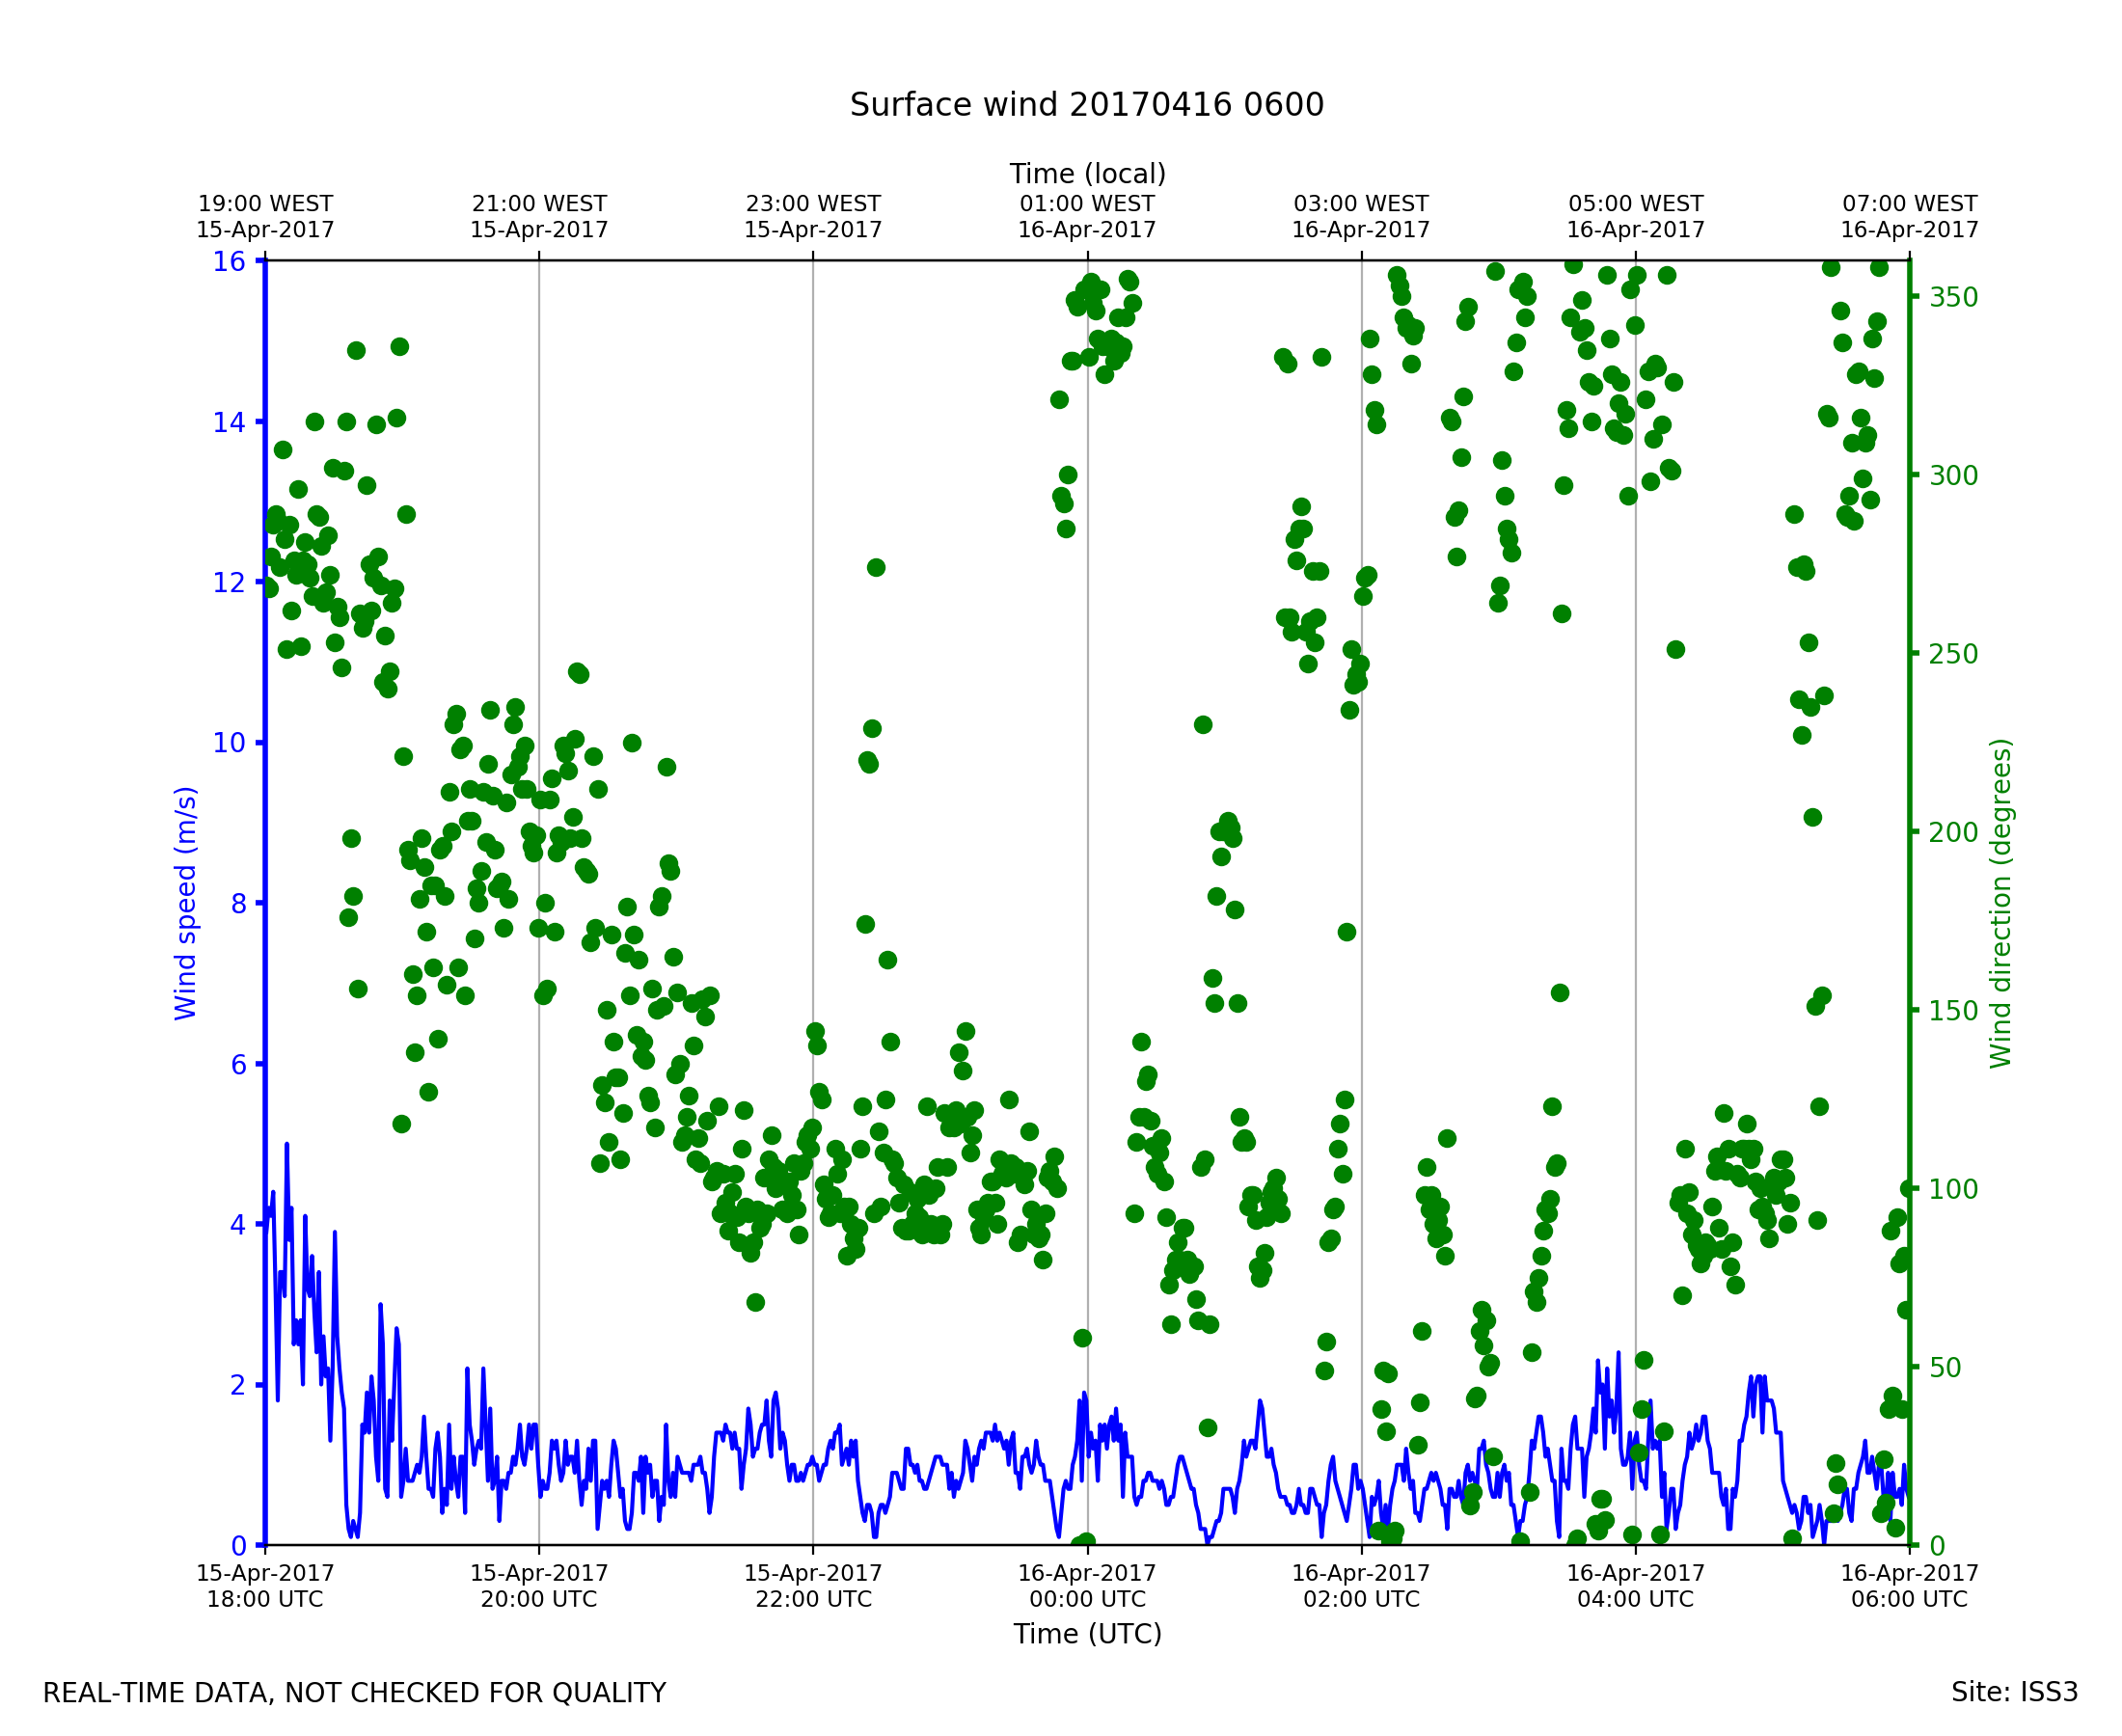Click the '01:00 WEST 16-Apr-2017' tick label
The image size is (2122, 1736).
click(1087, 217)
